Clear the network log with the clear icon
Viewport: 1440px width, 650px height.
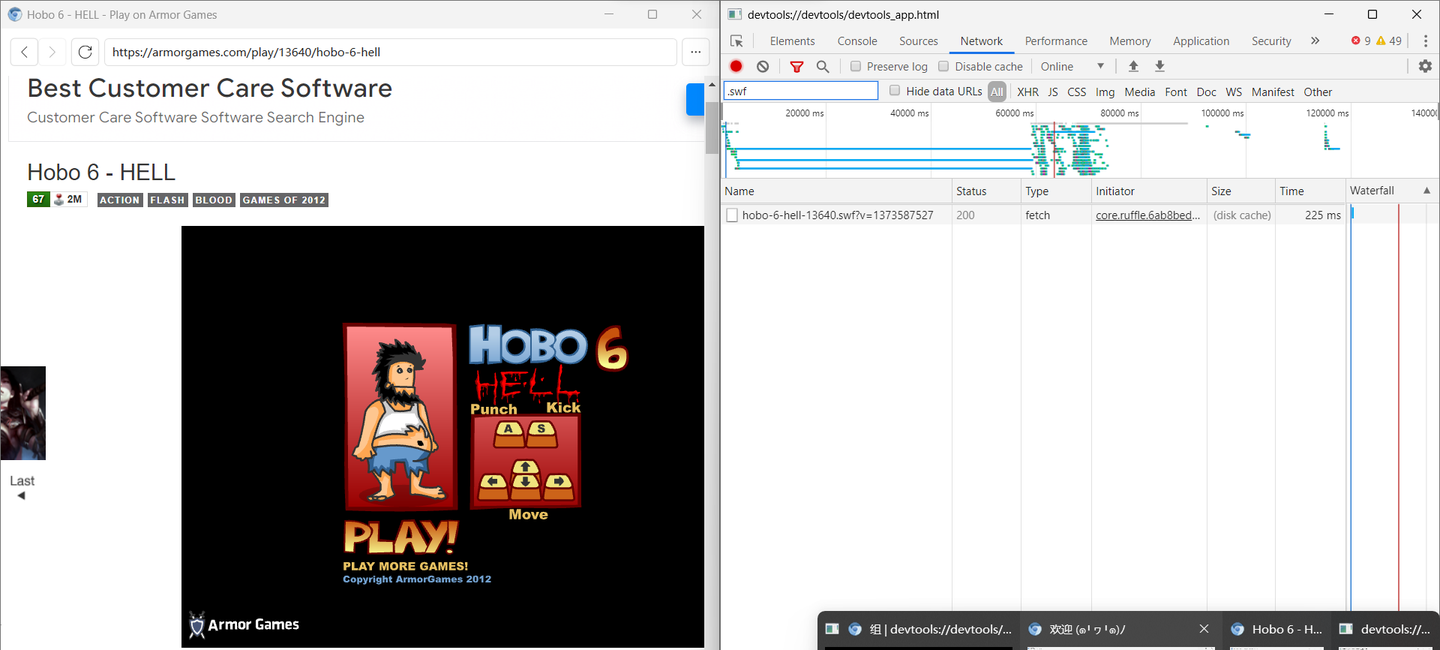(763, 66)
